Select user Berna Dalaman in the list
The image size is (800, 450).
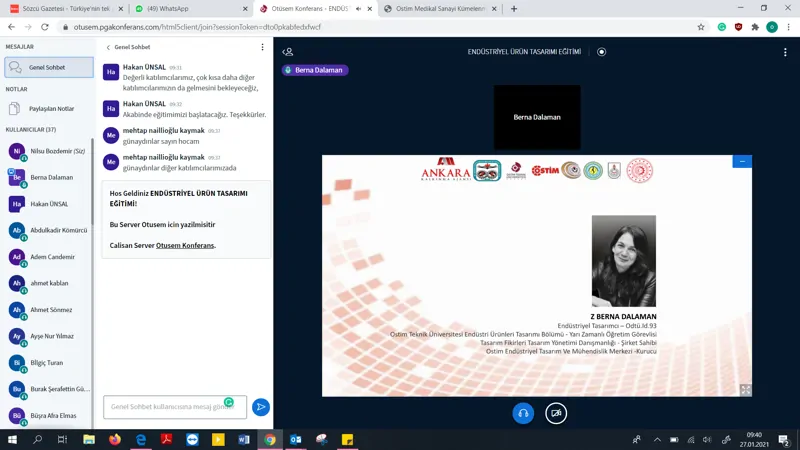click(x=49, y=178)
